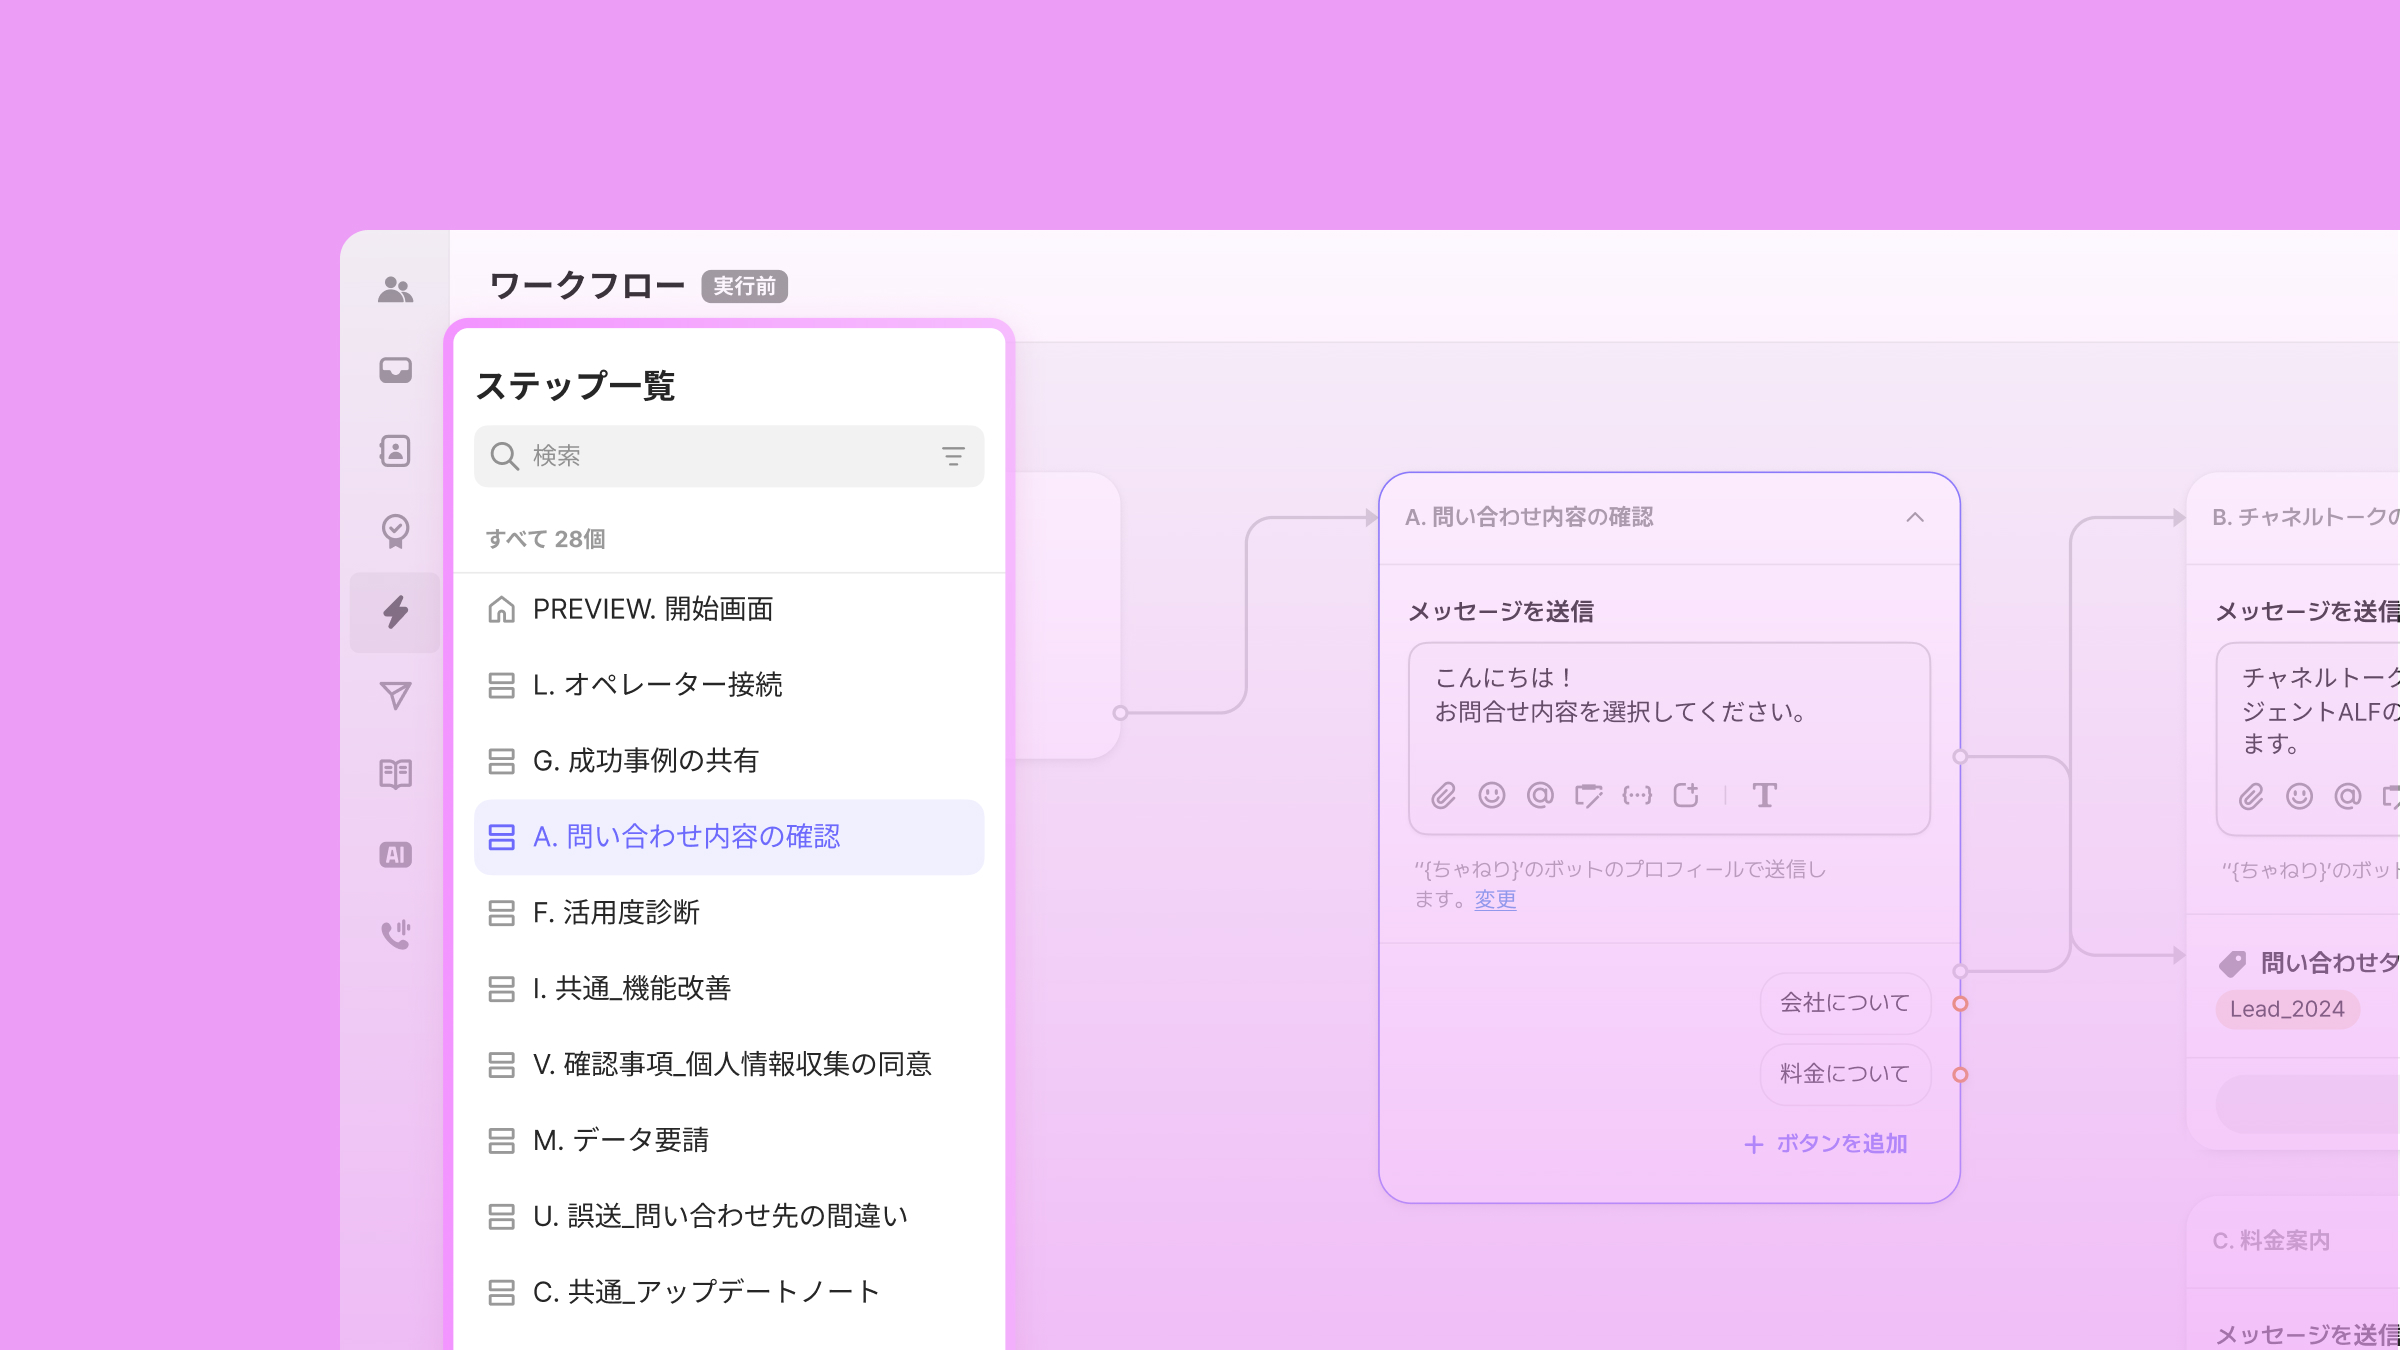Image resolution: width=2400 pixels, height=1350 pixels.
Task: Click the attachment paperclip in step A message
Action: [1443, 796]
